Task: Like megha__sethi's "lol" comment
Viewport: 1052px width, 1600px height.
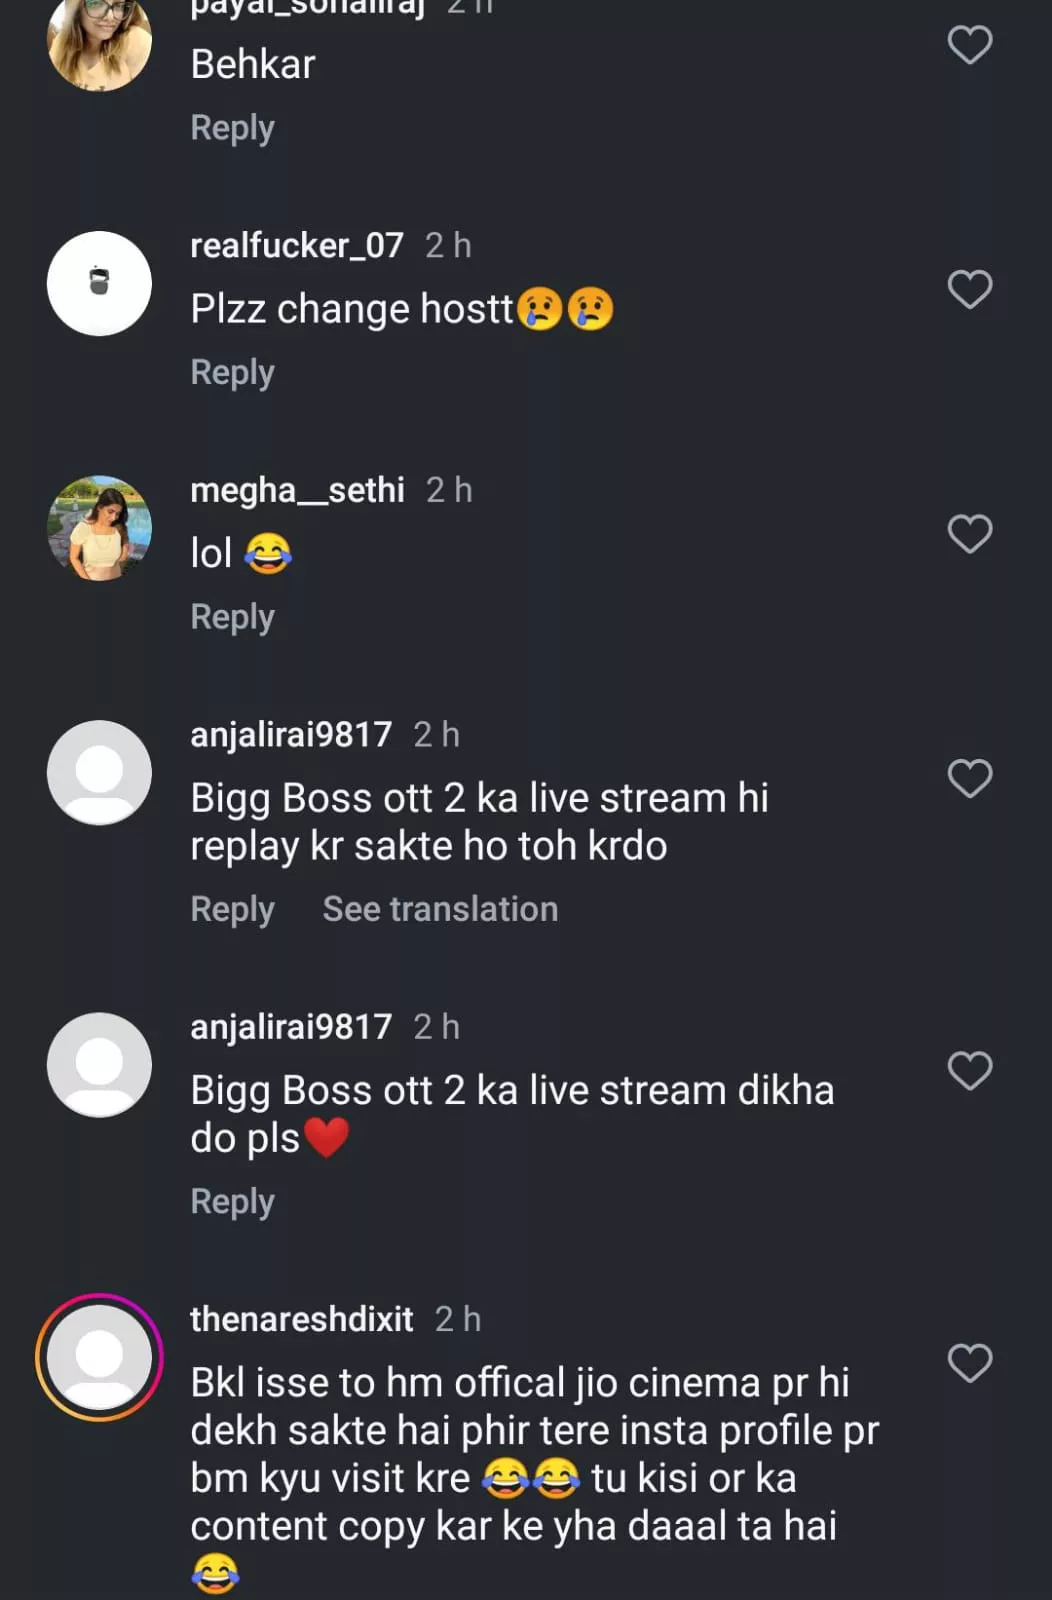Action: [969, 534]
